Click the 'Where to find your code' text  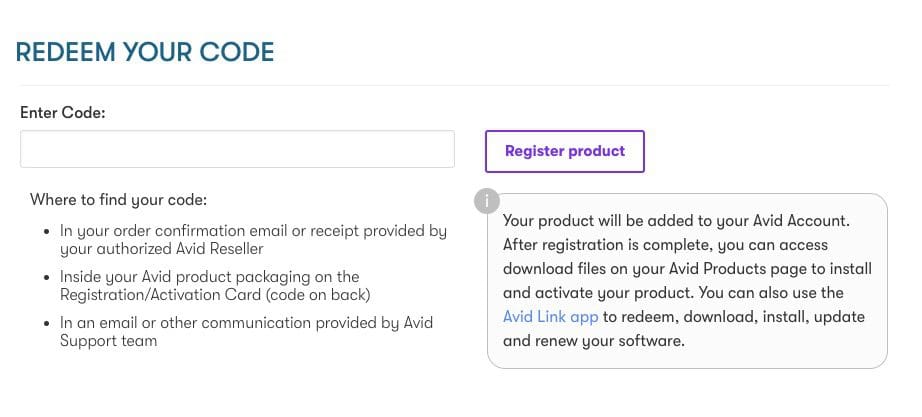[x=118, y=199]
